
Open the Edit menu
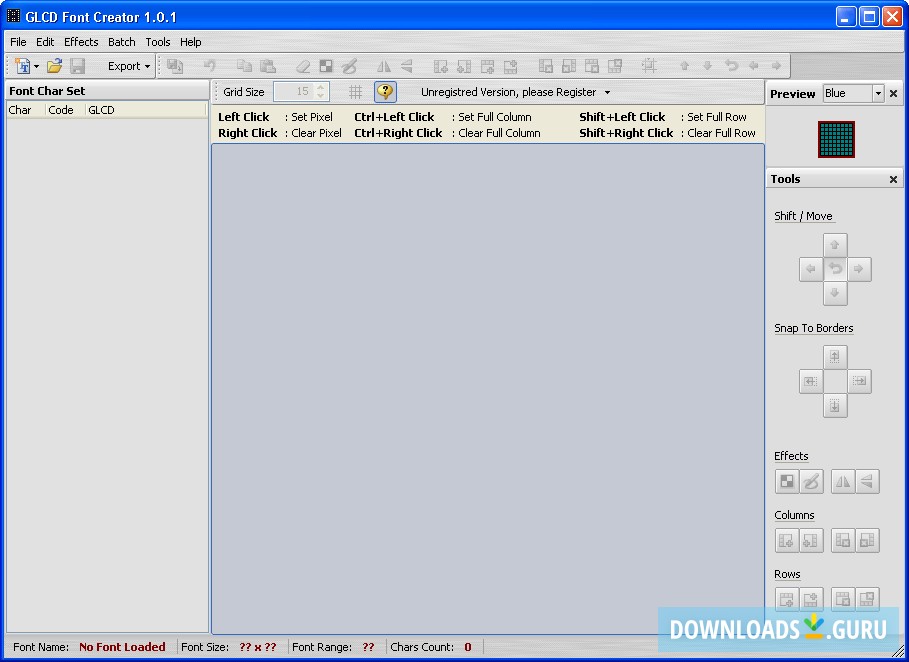pyautogui.click(x=45, y=42)
